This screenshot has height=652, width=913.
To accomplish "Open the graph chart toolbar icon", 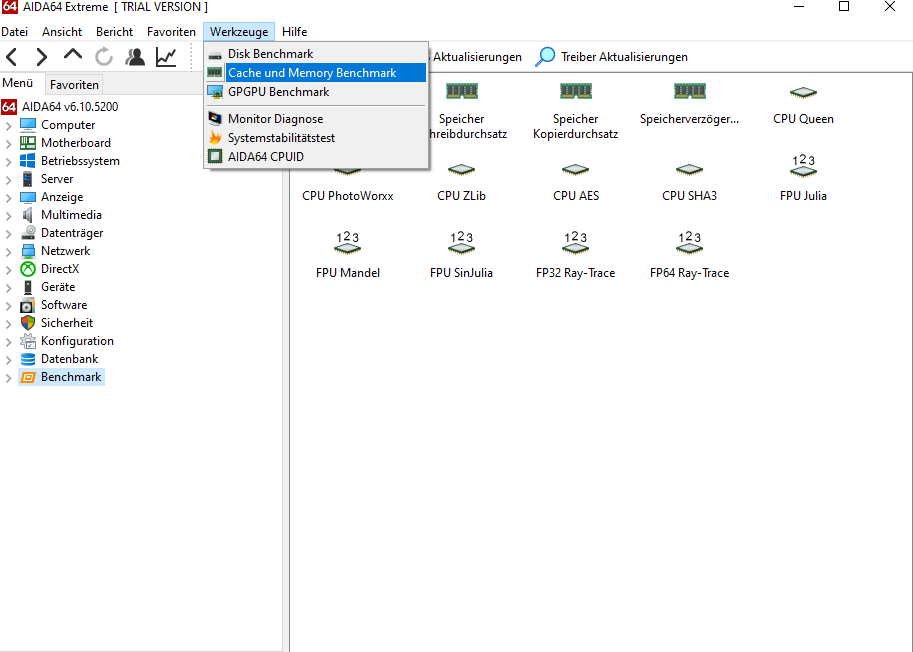I will pyautogui.click(x=166, y=56).
